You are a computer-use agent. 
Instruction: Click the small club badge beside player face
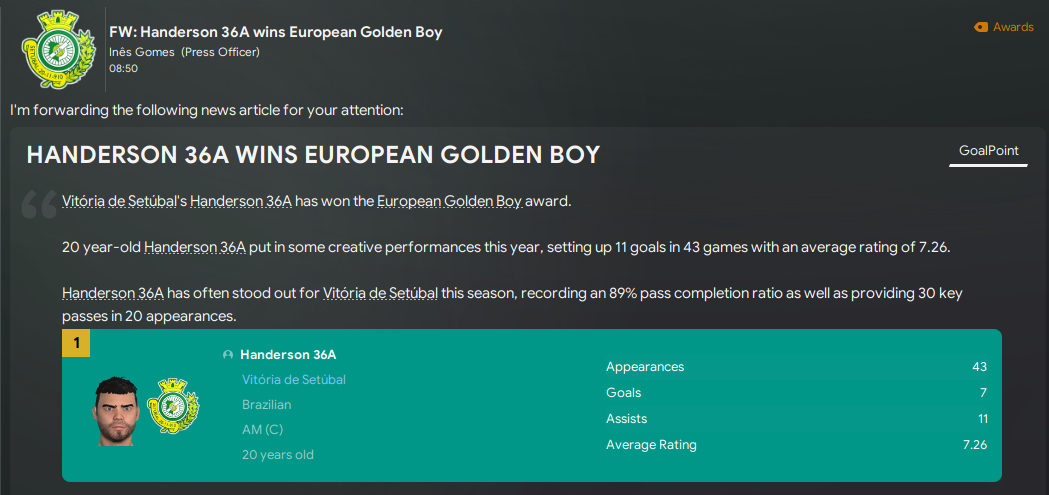(x=173, y=406)
